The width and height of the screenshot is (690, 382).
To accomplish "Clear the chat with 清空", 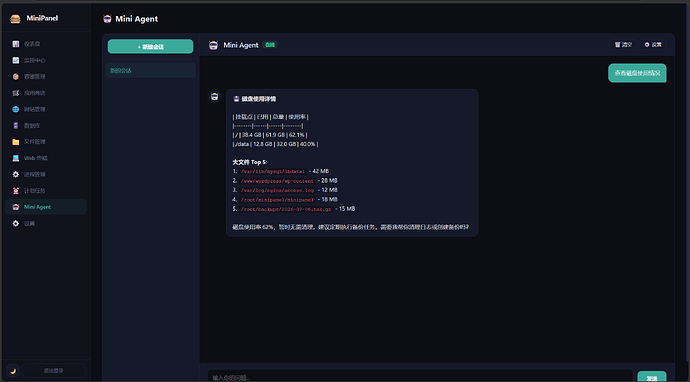I will pos(623,44).
